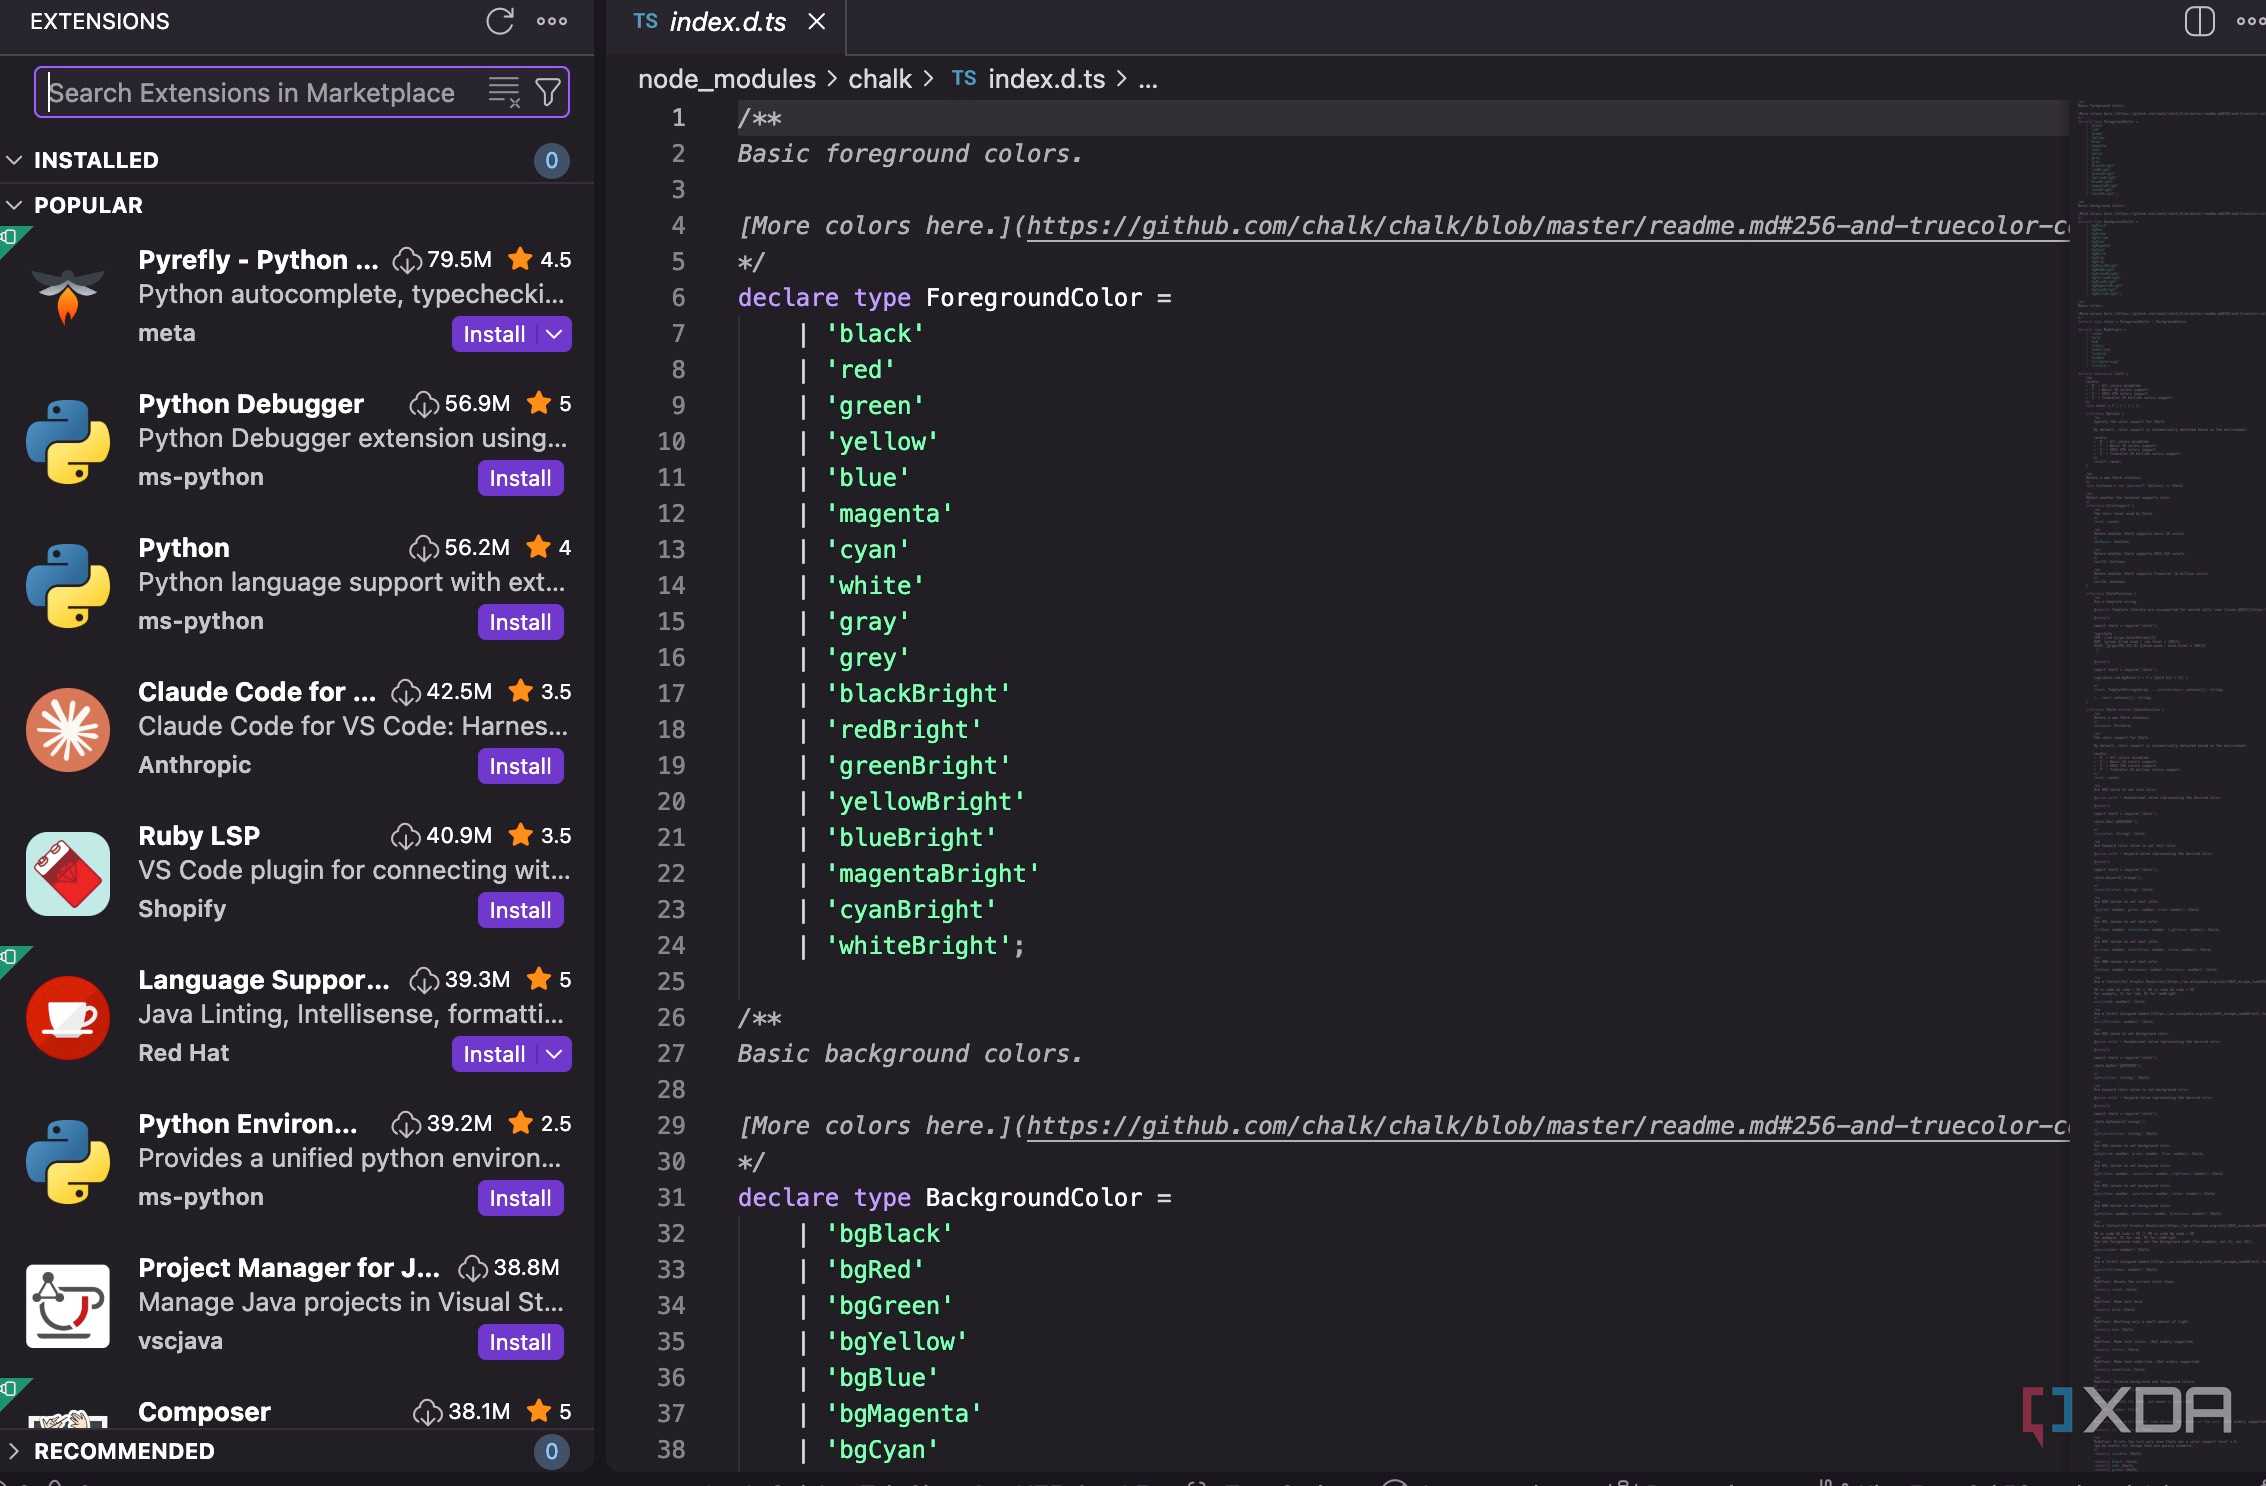Image resolution: width=2266 pixels, height=1486 pixels.
Task: Refresh the Extensions list
Action: pos(500,21)
